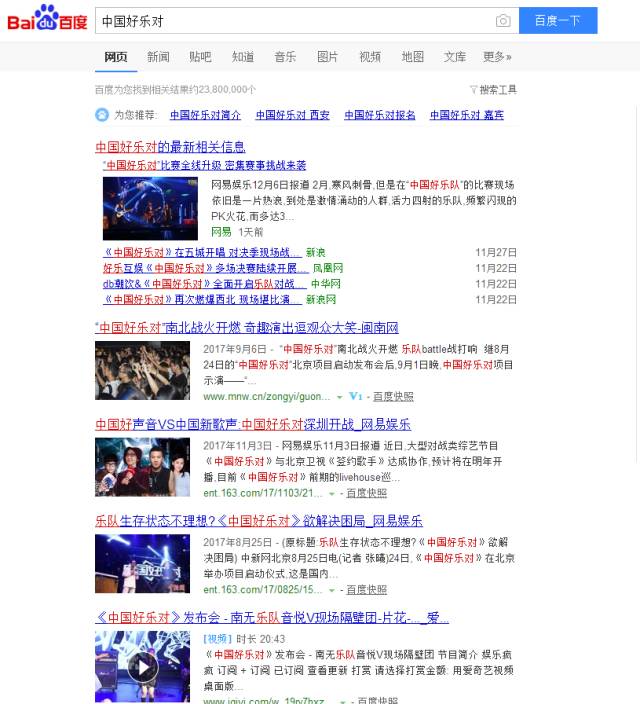
Task: Open 凤凰网 news 多场决赛陆续开展
Action: click(x=206, y=268)
